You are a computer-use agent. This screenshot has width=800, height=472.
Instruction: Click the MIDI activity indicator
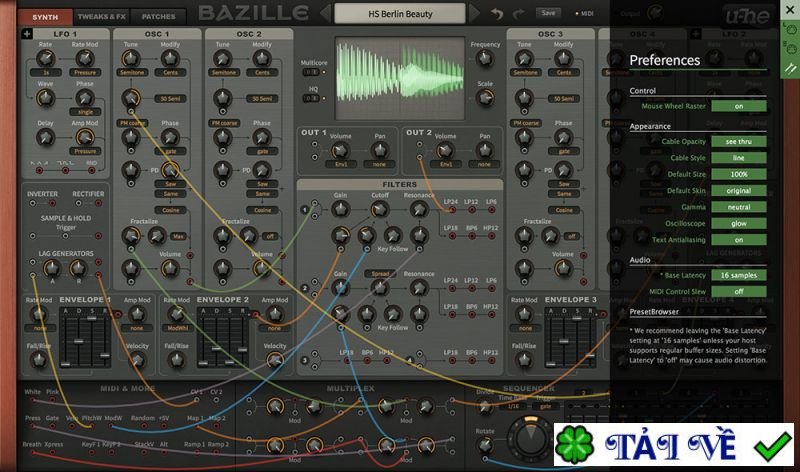(x=585, y=14)
